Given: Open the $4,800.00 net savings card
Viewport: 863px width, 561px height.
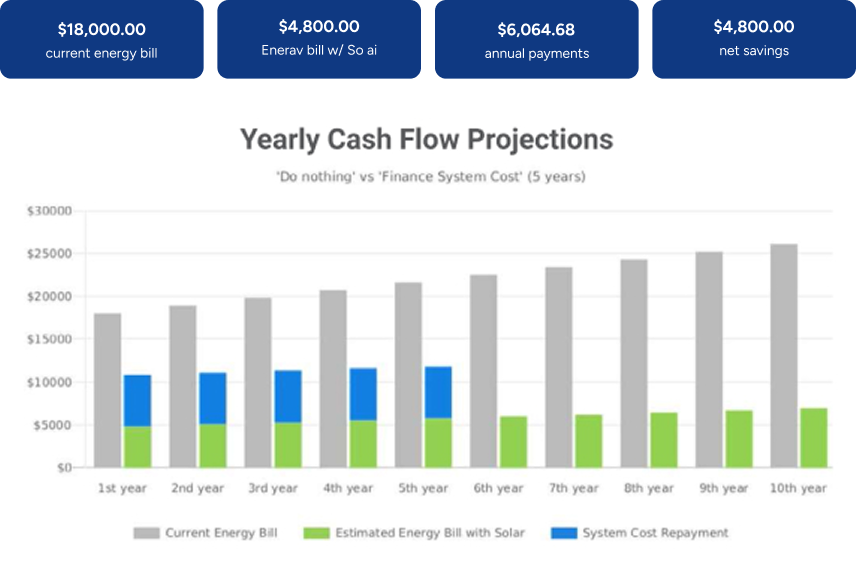Looking at the screenshot, I should 754,39.
